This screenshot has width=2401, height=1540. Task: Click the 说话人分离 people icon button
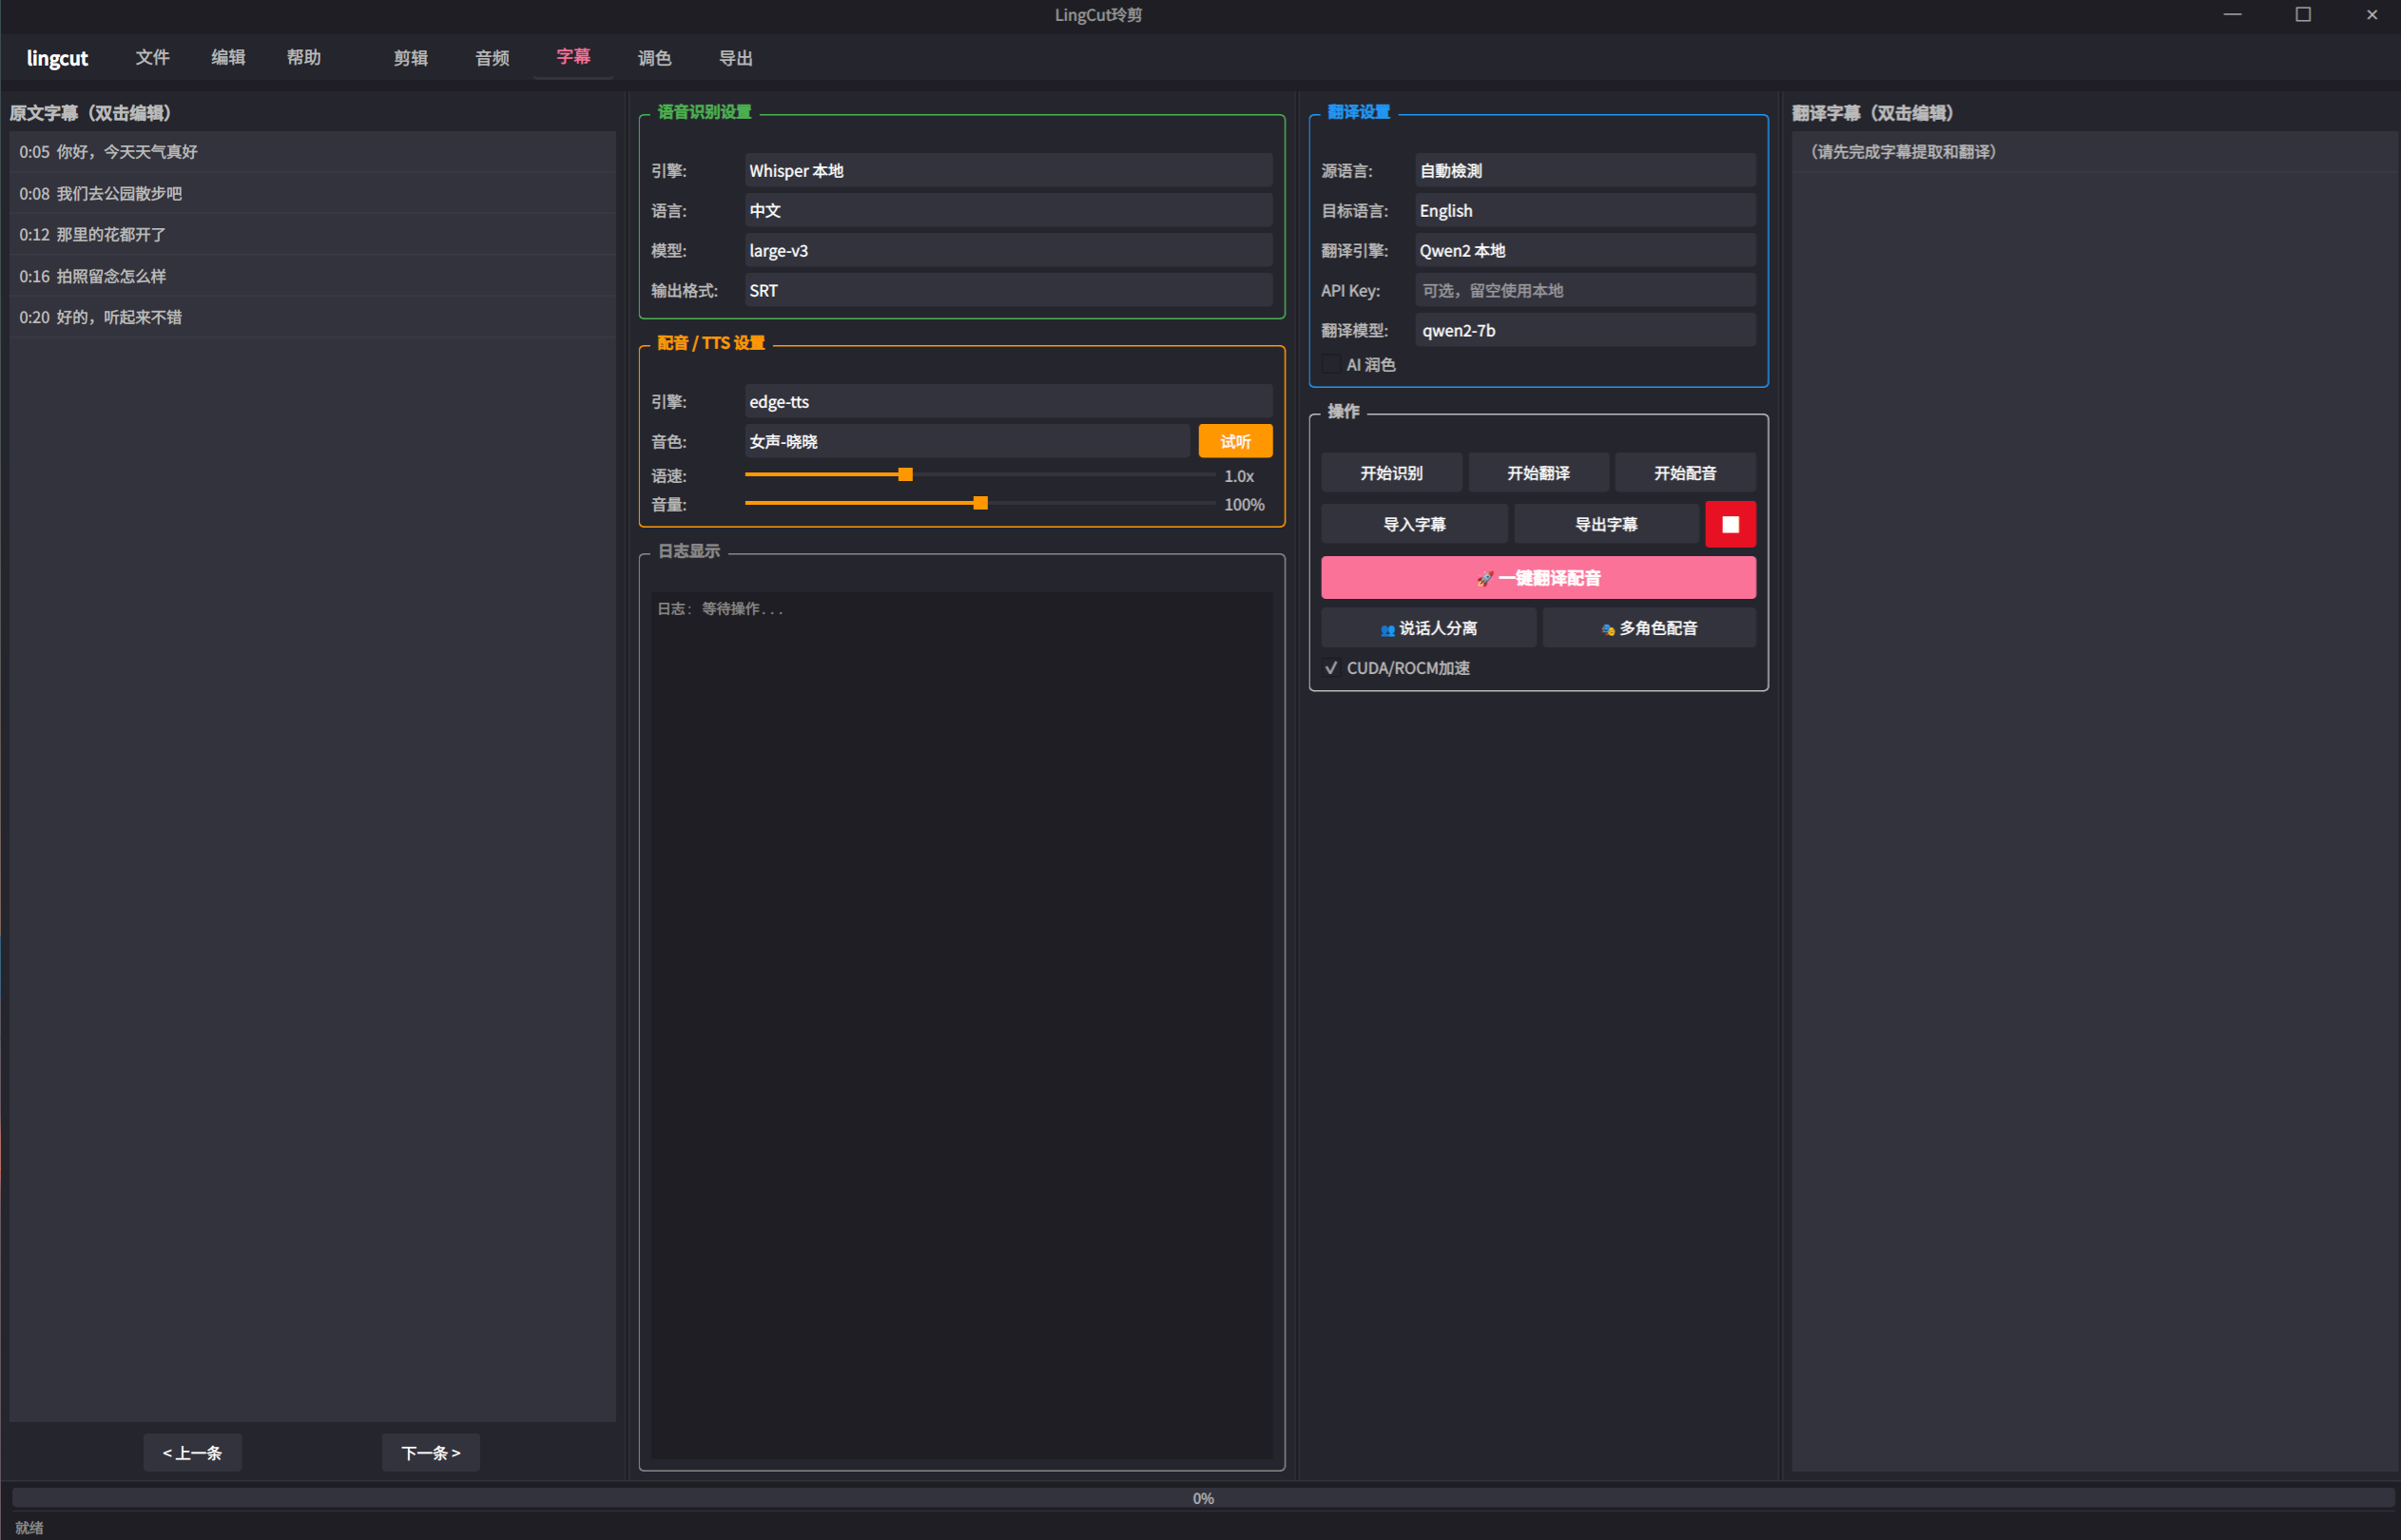coord(1428,628)
